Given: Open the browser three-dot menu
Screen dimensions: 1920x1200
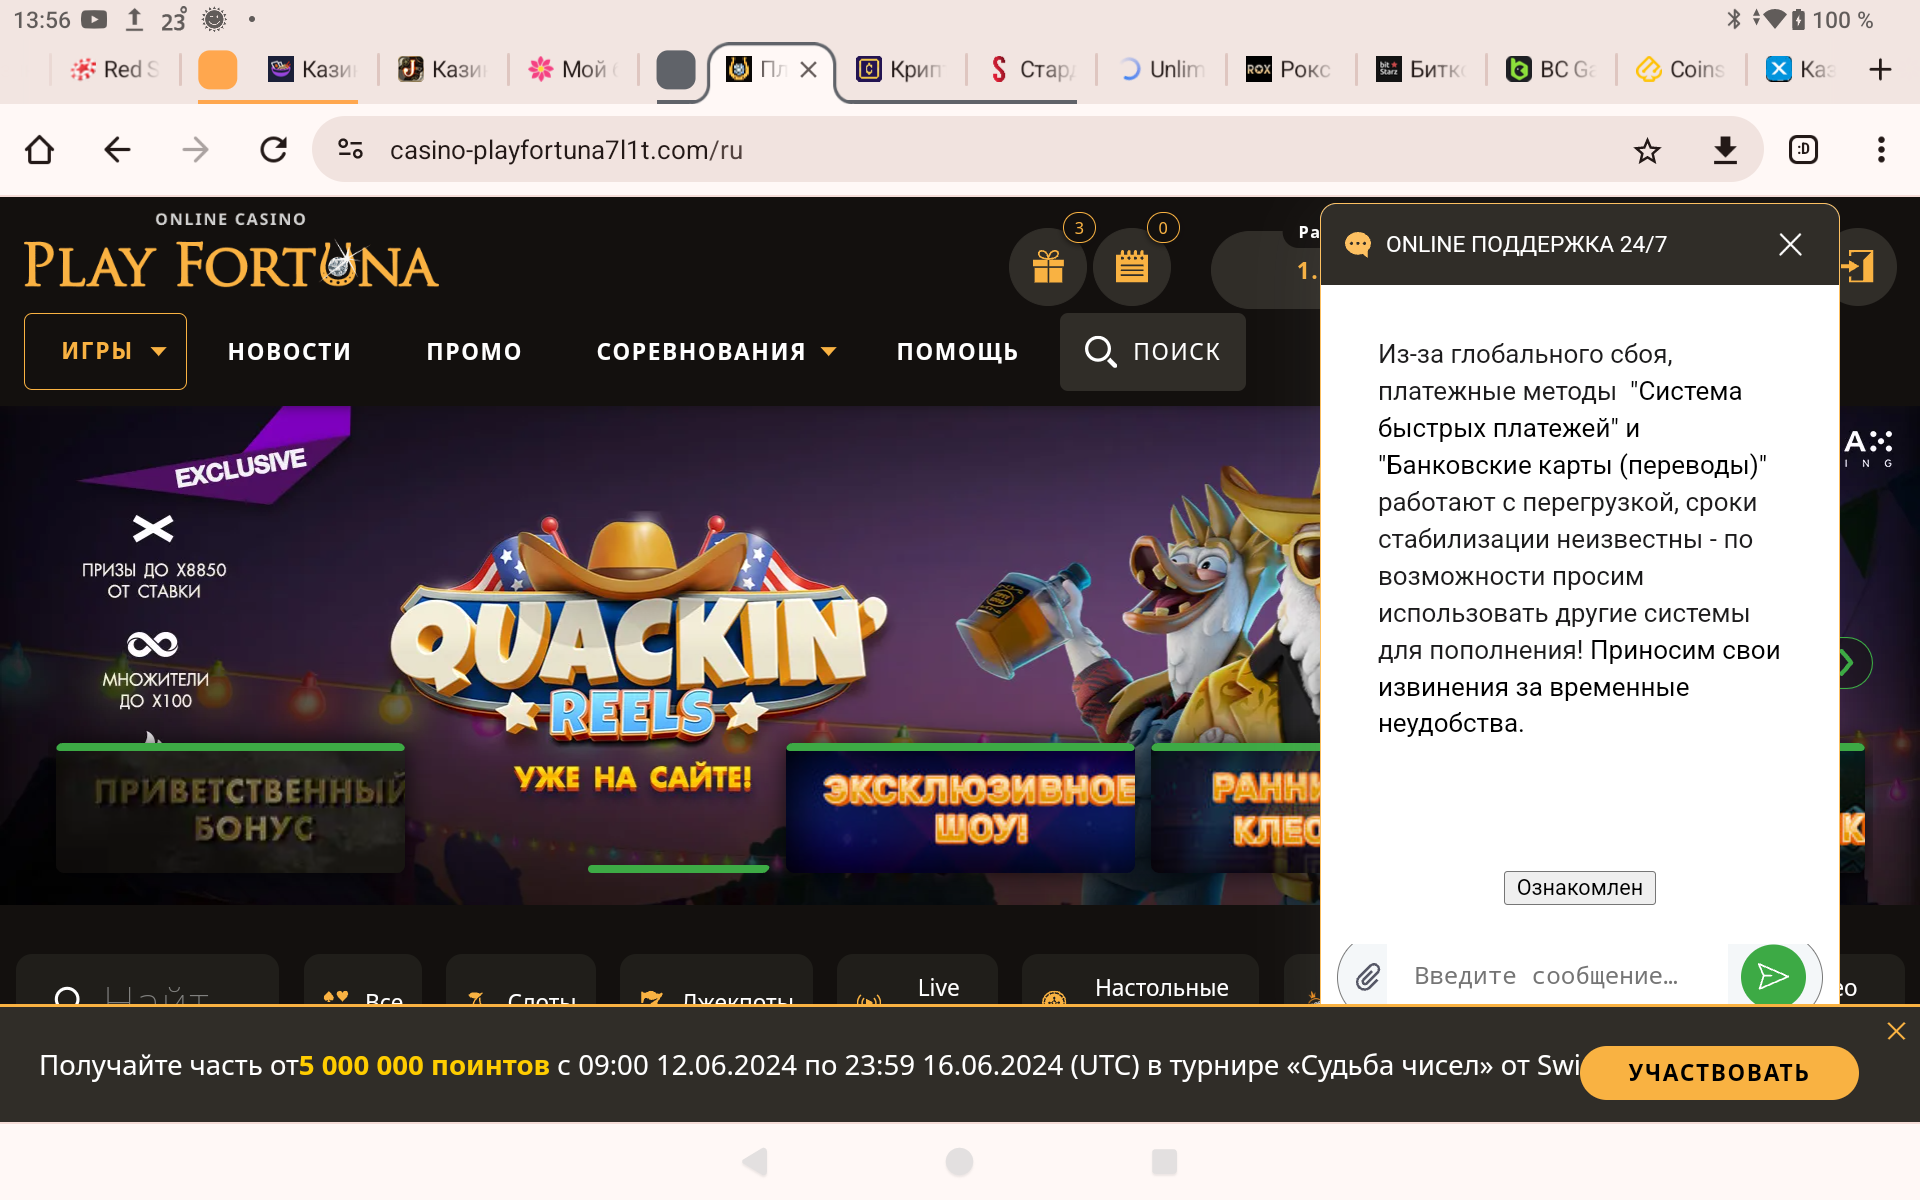Looking at the screenshot, I should tap(1880, 151).
